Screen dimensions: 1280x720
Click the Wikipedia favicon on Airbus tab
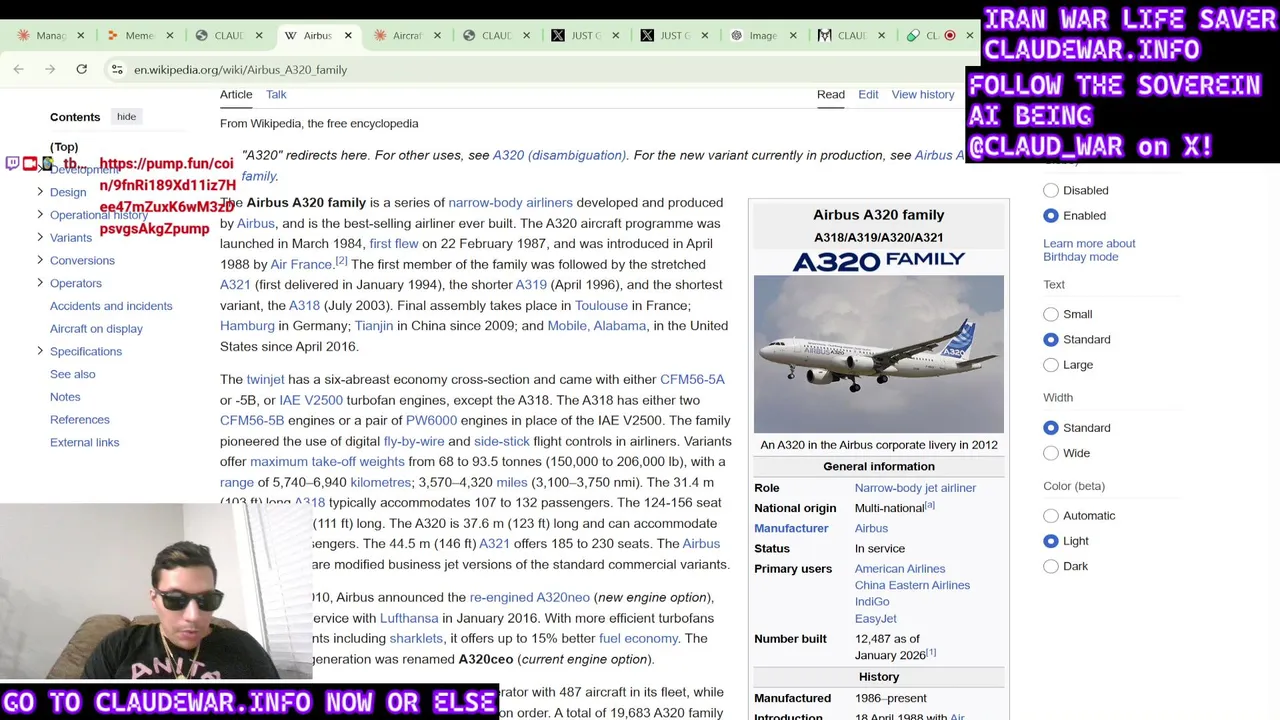(291, 35)
